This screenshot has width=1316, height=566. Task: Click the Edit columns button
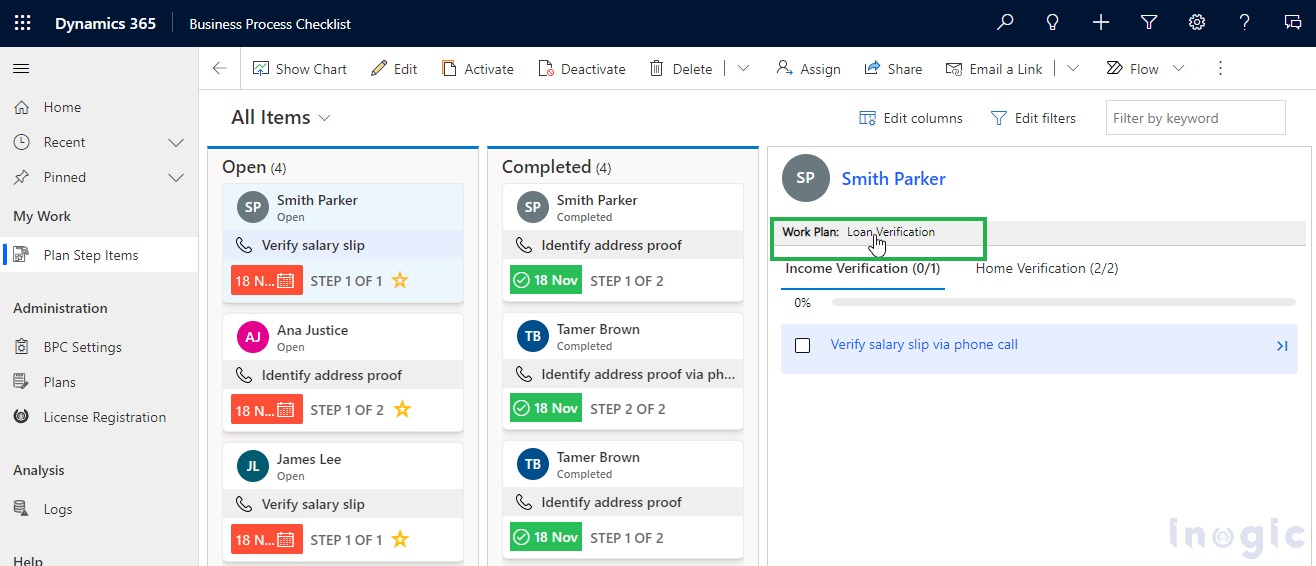click(x=911, y=118)
